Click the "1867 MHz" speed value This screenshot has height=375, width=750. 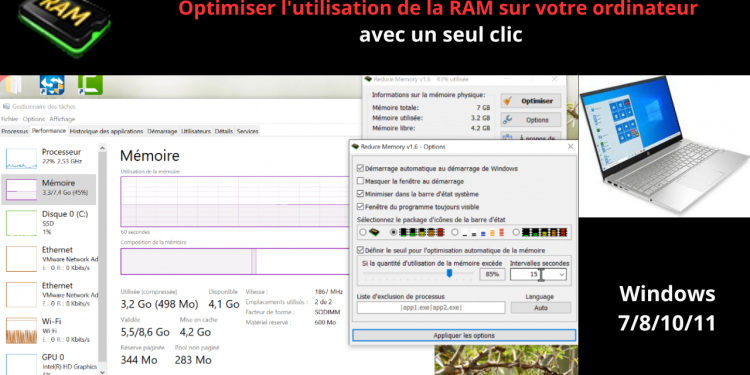(x=329, y=292)
